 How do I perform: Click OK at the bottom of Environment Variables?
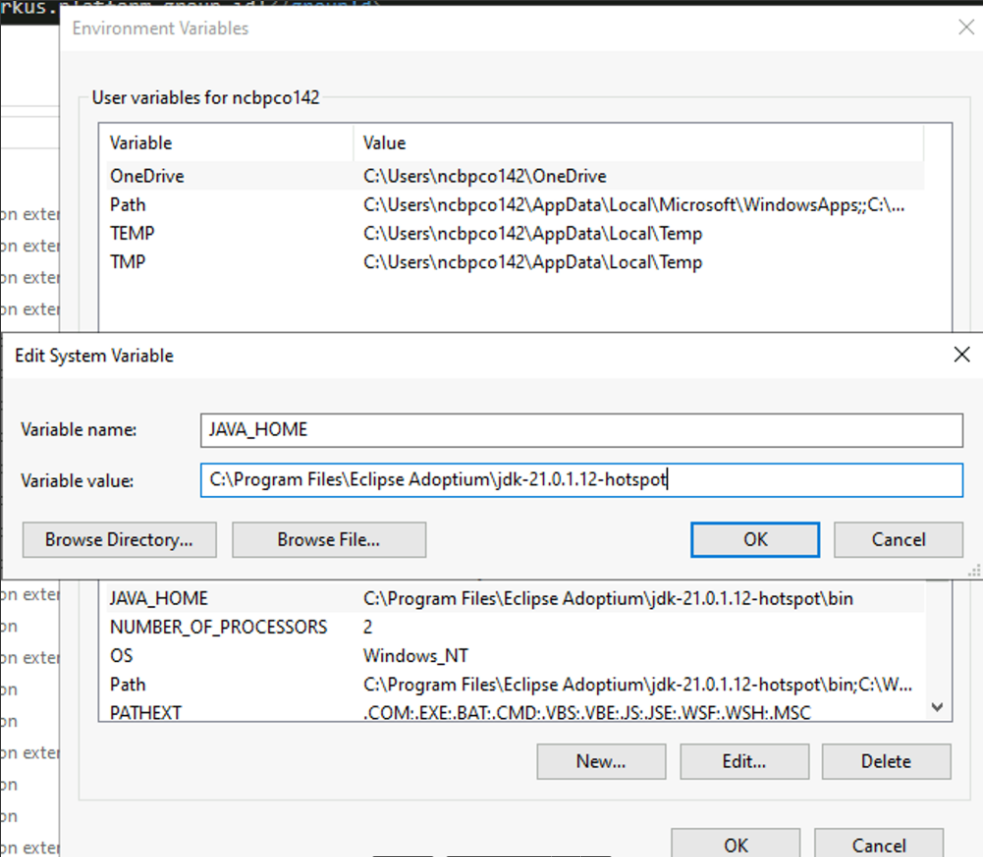coord(735,845)
